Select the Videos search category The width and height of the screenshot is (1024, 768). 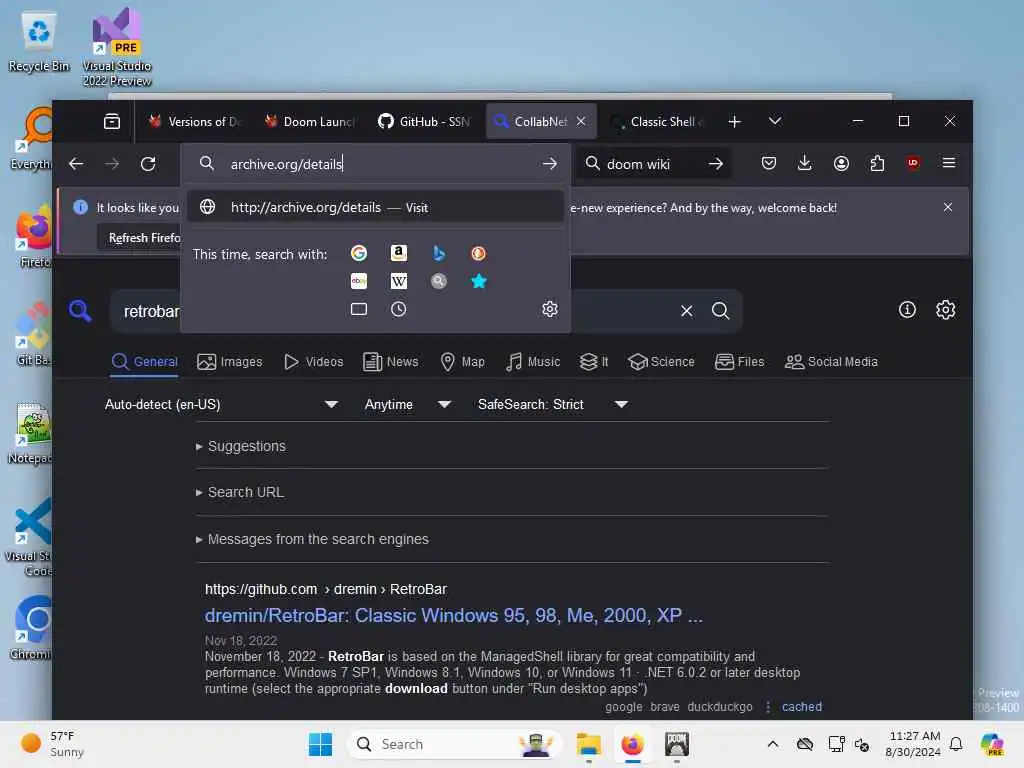coord(314,362)
